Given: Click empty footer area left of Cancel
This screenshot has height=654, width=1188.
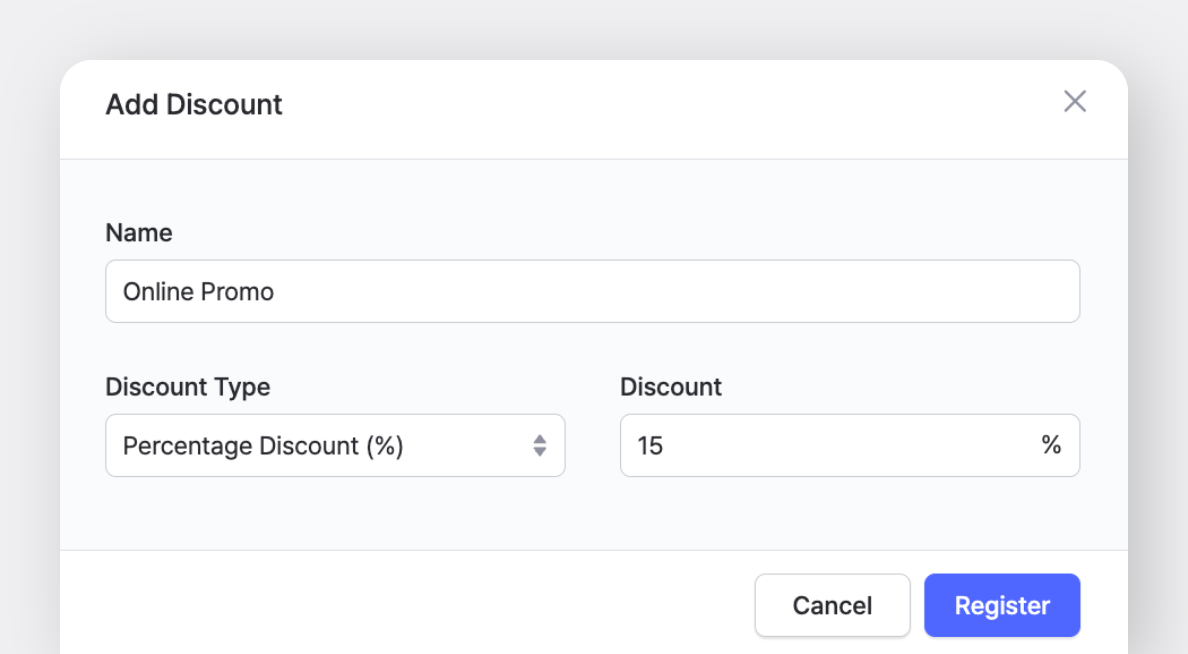Looking at the screenshot, I should pyautogui.click(x=400, y=605).
